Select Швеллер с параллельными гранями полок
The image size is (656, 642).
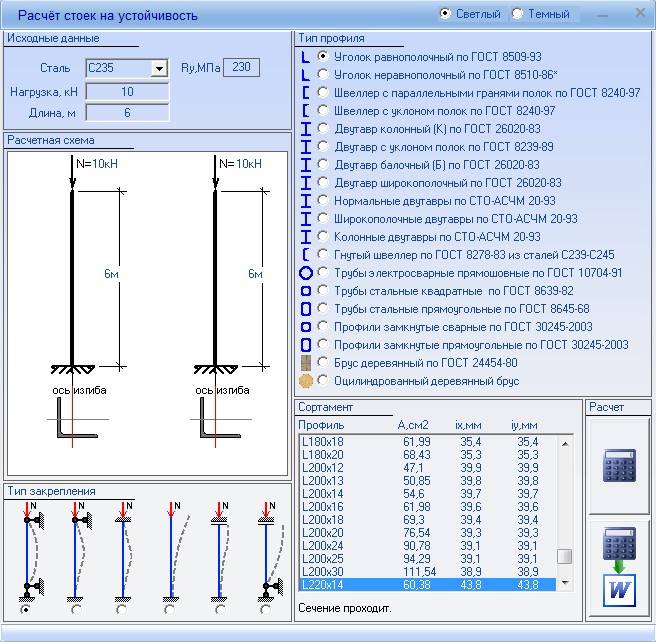coord(323,92)
